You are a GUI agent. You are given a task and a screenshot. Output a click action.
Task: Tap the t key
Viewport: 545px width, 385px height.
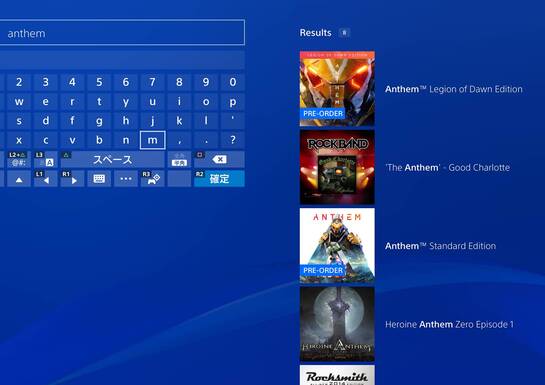(99, 101)
